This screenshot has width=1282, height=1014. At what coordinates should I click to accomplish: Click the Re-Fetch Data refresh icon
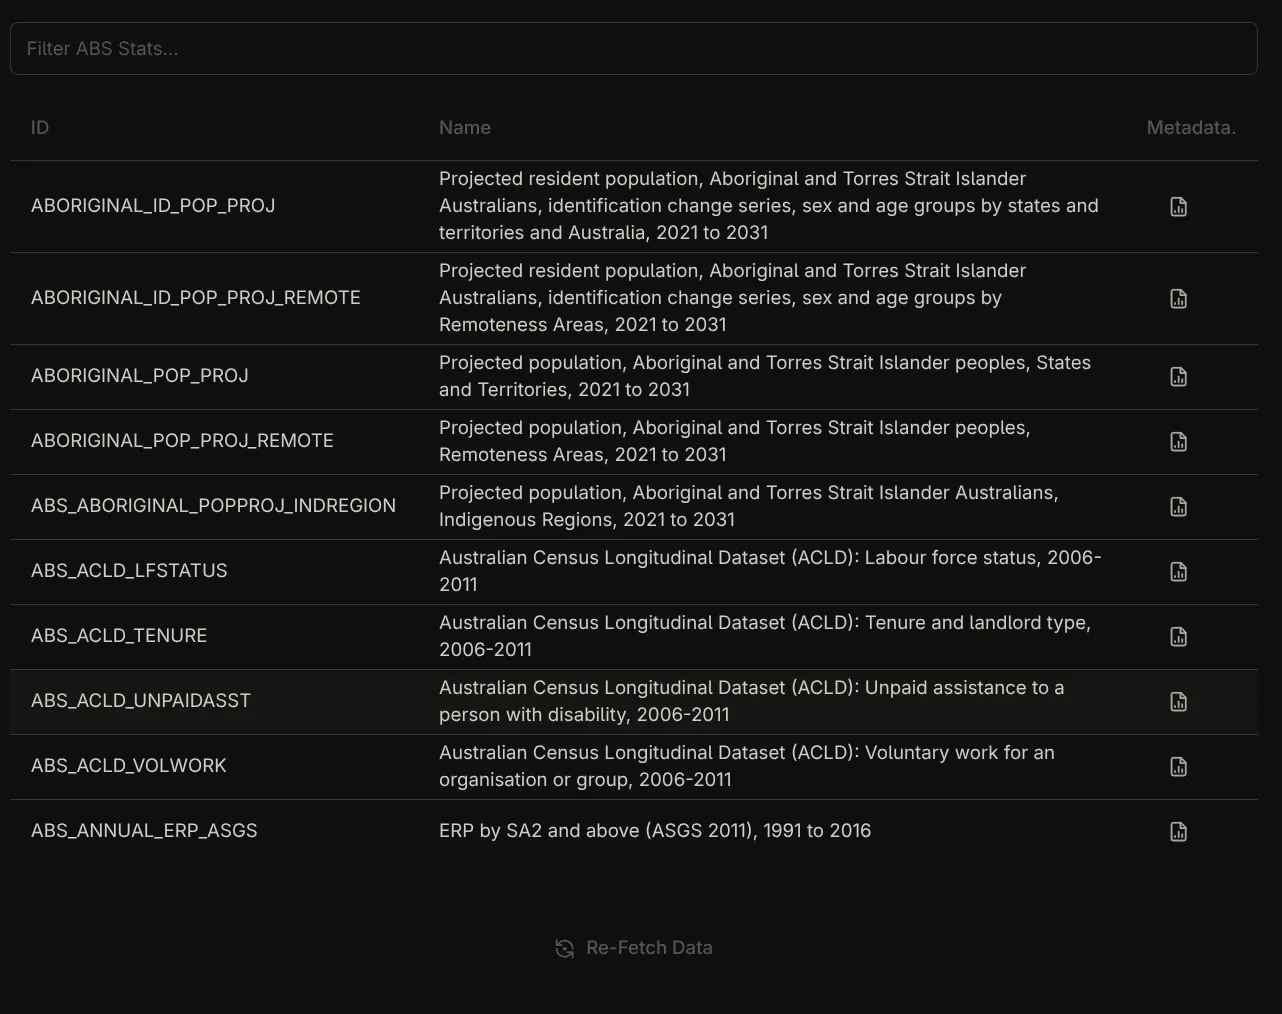563,947
